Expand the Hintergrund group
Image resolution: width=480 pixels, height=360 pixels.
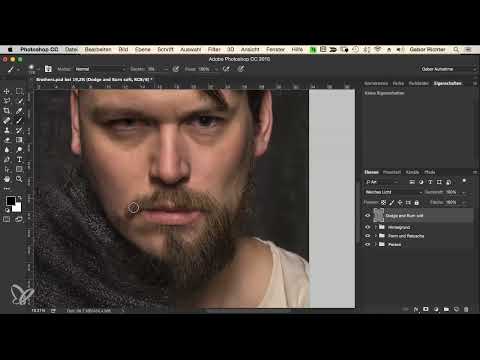[376, 227]
